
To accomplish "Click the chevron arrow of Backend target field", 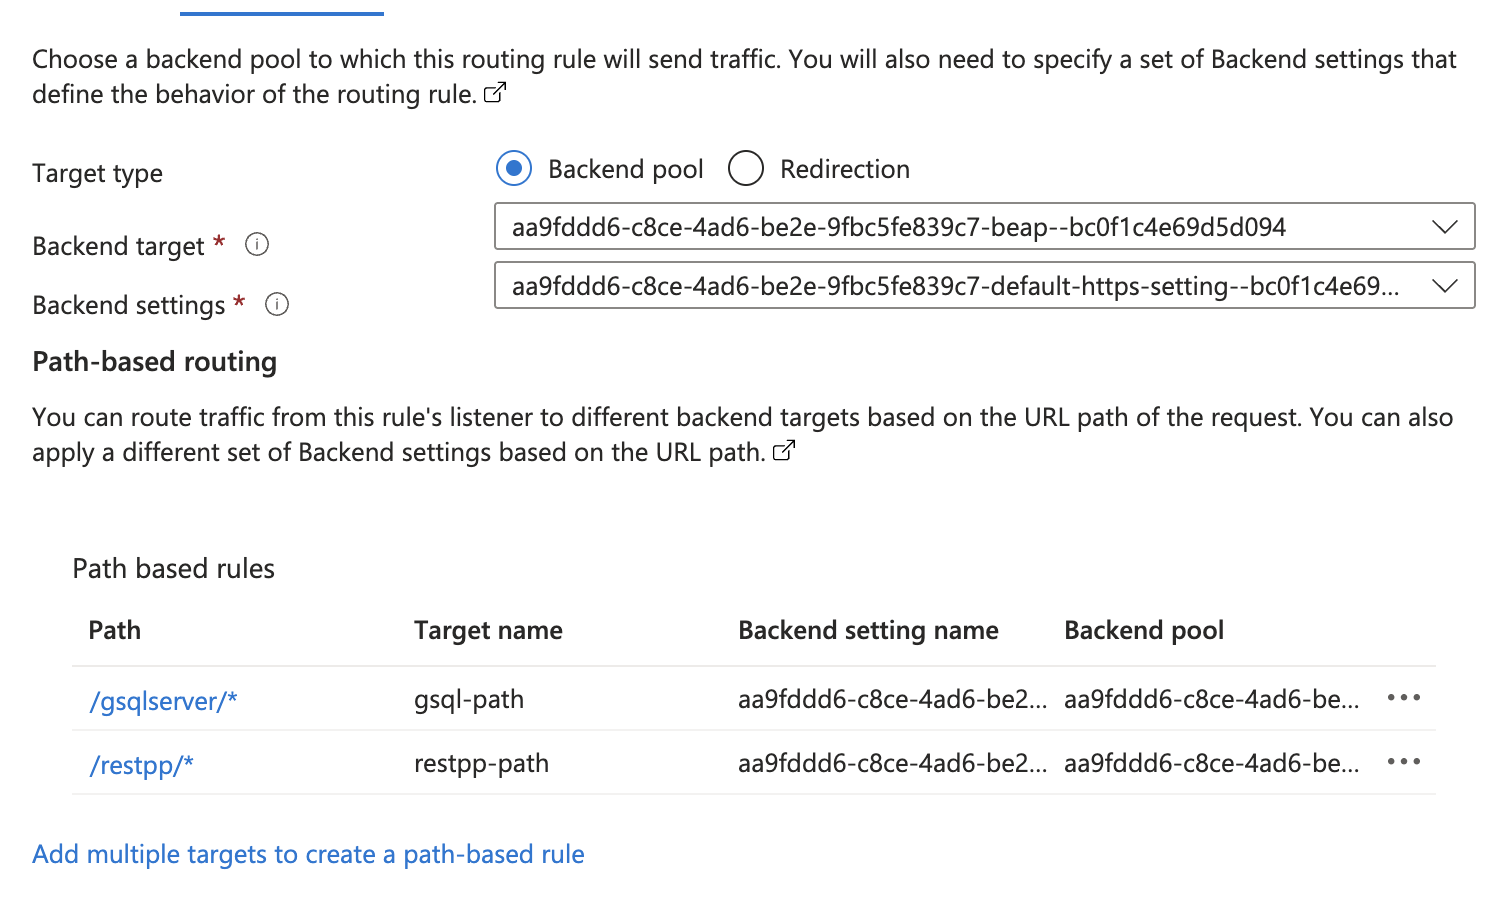I will click(1444, 227).
